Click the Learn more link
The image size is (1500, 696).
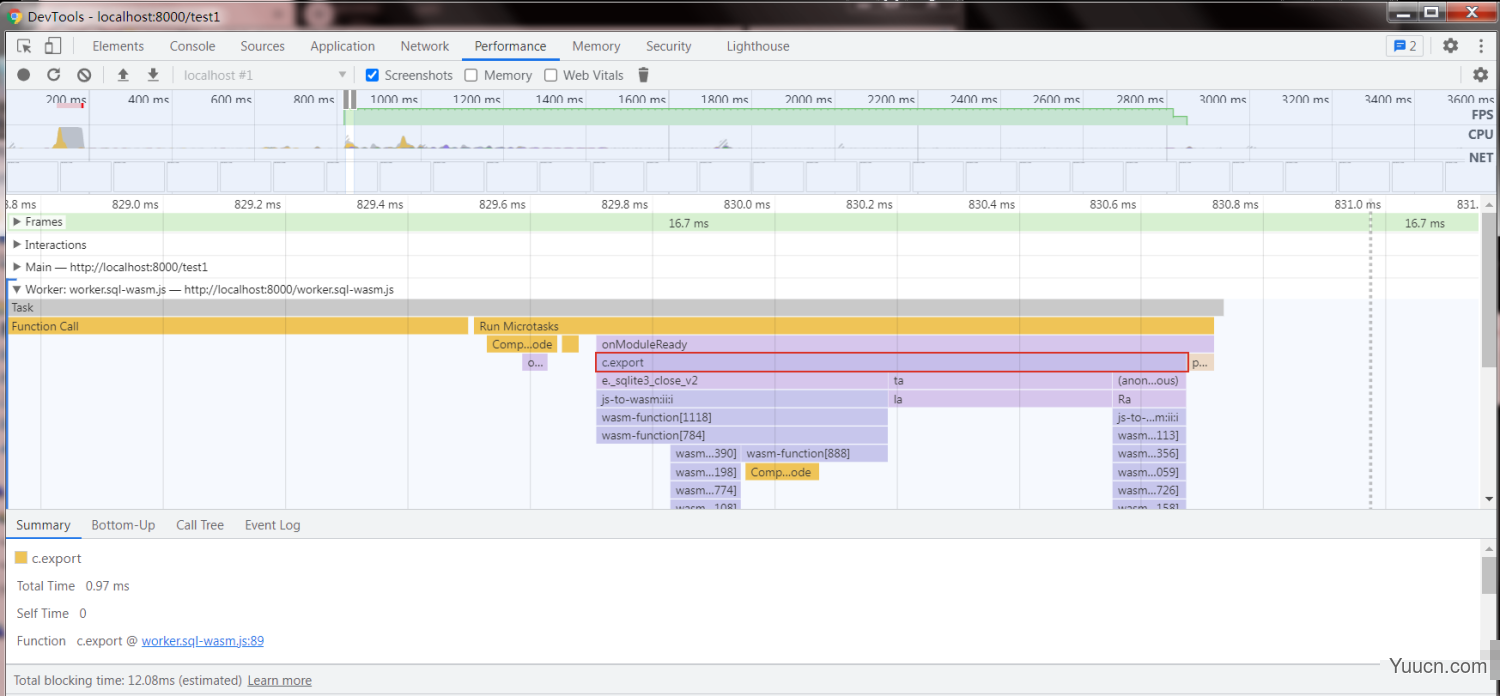pos(280,681)
